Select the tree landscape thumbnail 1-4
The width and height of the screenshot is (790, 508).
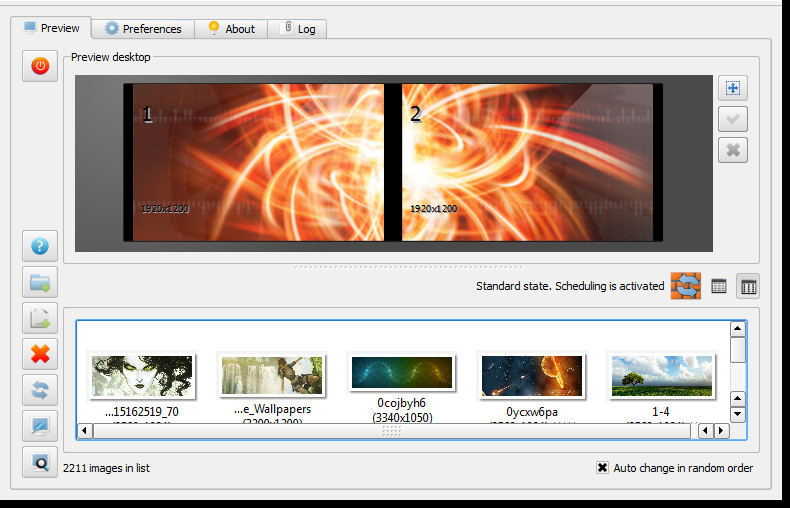click(x=662, y=376)
